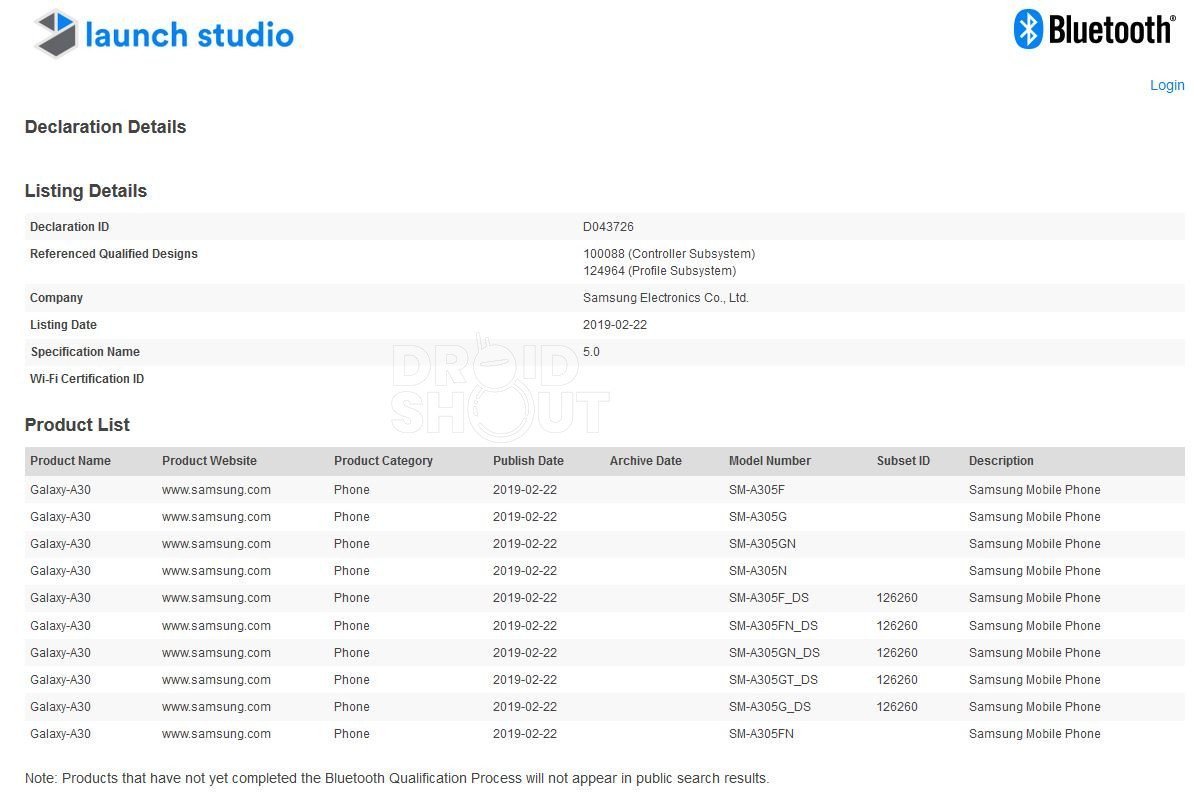Click Samsung Mobile Phone description in SM-A305N row
Screen dimensions: 1198x799
[1034, 571]
